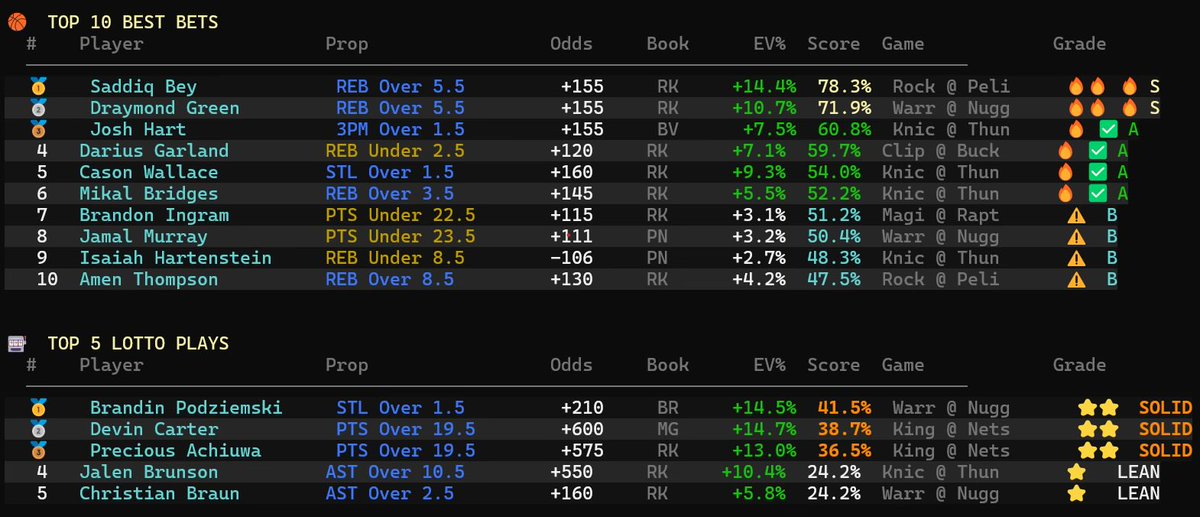1200x517 pixels.
Task: Click the +600 odds value
Action: click(x=583, y=429)
